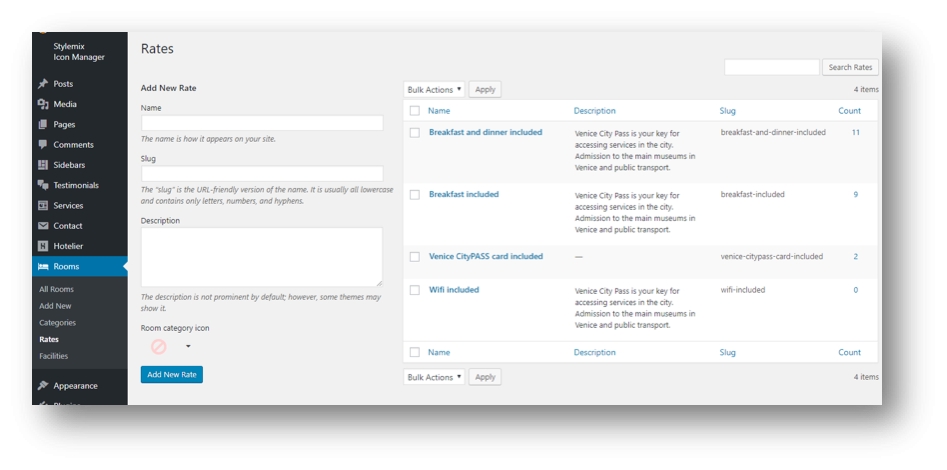The image size is (947, 470).
Task: Click the Testimonials icon in sidebar
Action: tap(43, 185)
